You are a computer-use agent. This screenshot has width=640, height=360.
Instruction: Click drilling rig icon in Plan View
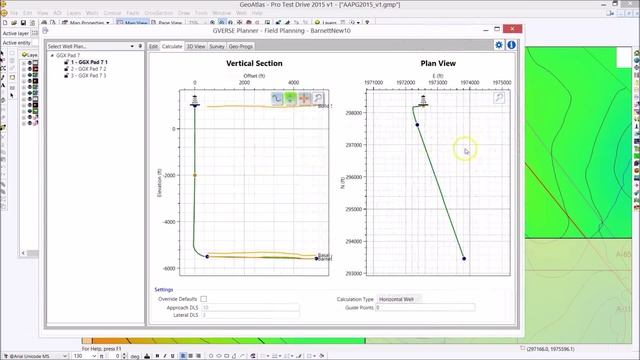pos(423,101)
